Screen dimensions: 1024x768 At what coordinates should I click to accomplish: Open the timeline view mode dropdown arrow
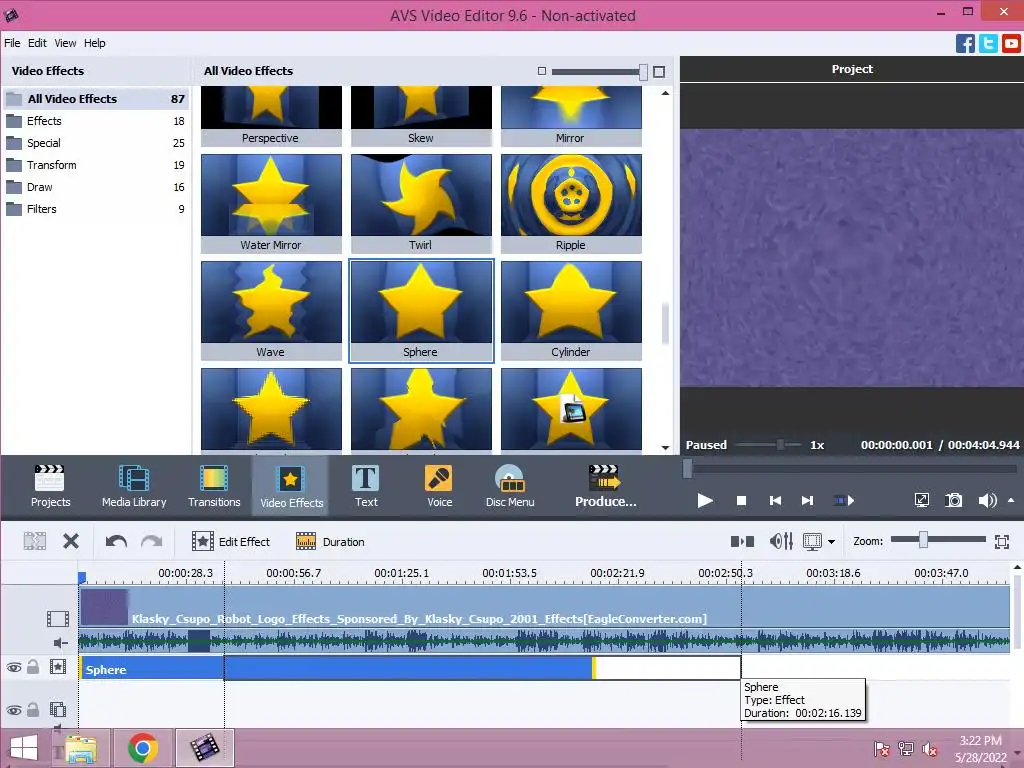831,541
